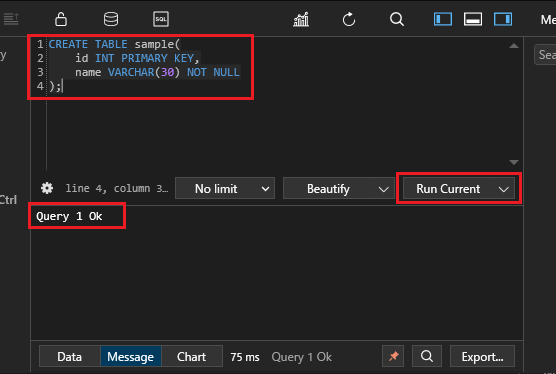Viewport: 556px width, 374px height.
Task: Switch to the Message tab
Action: pyautogui.click(x=130, y=357)
